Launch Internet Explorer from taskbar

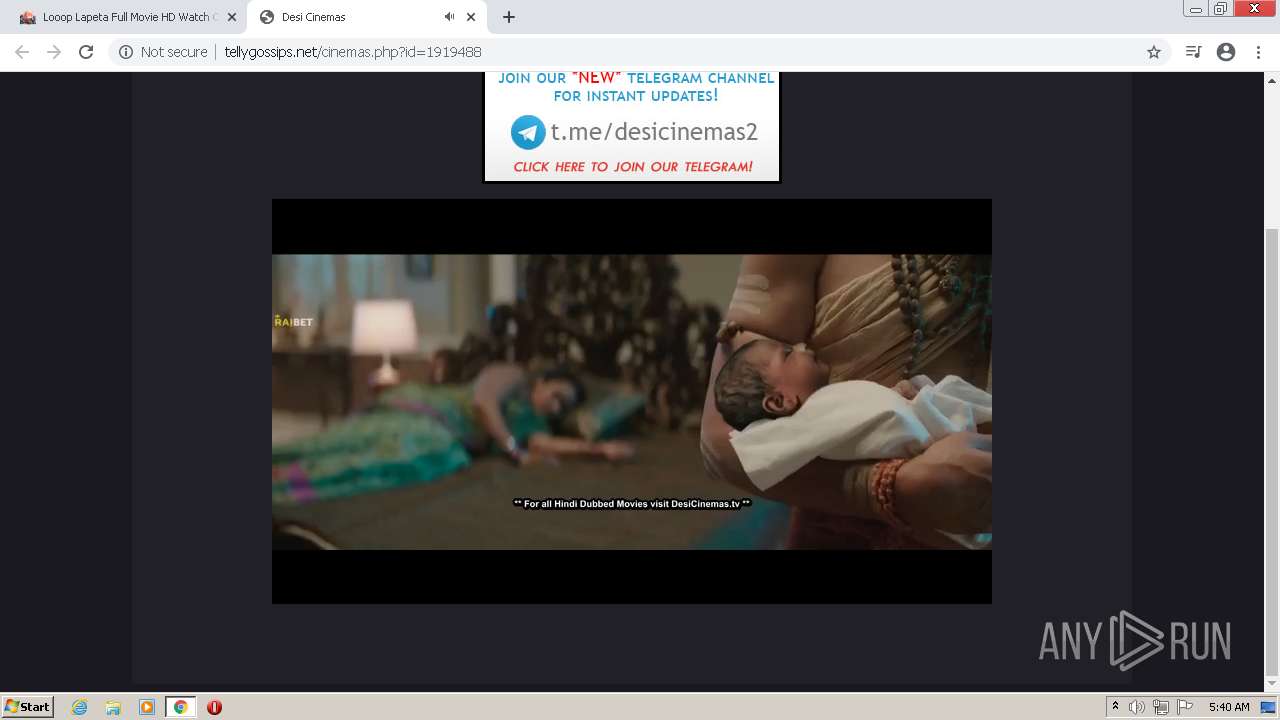[80, 707]
